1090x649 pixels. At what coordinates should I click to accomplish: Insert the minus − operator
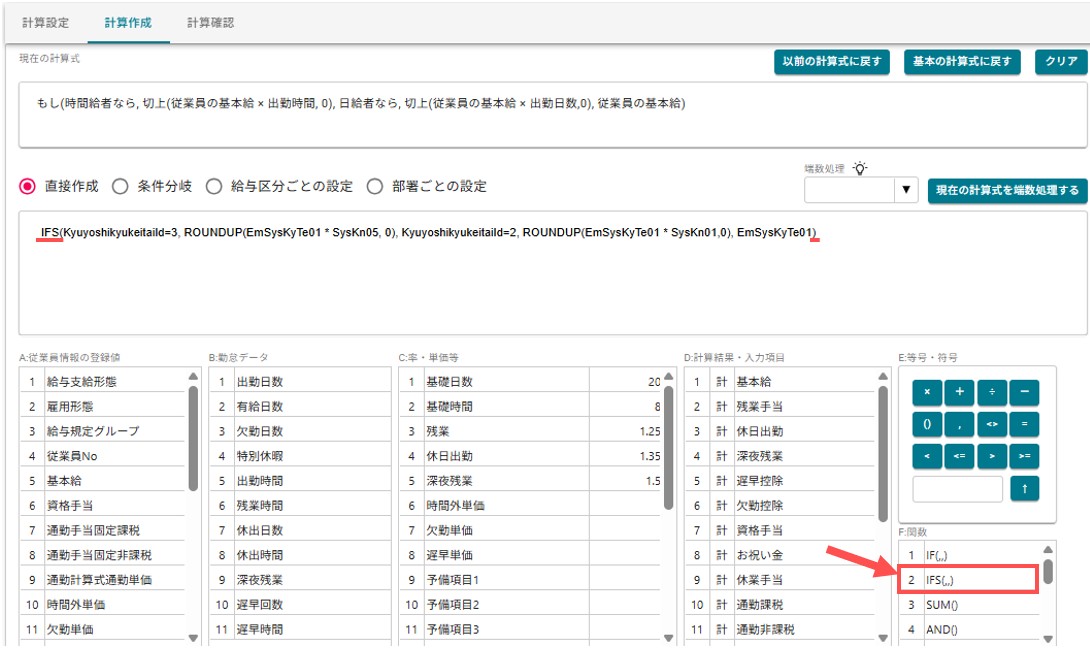[1025, 392]
